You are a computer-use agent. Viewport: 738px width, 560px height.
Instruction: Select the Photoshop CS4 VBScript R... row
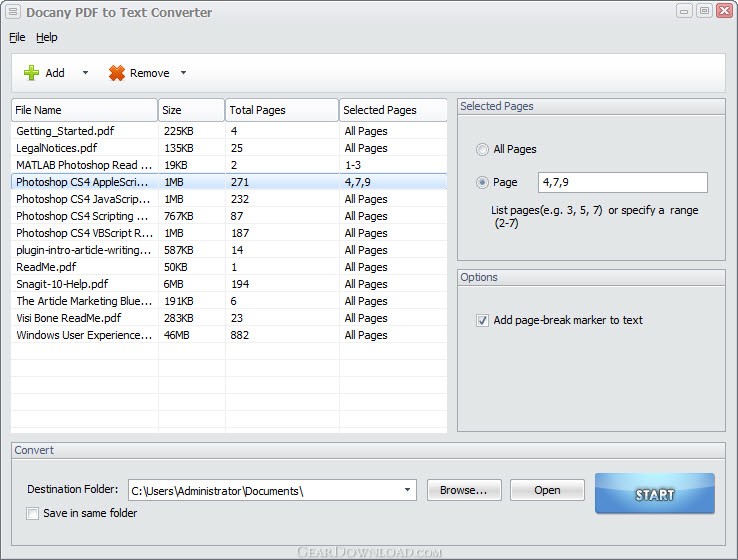pyautogui.click(x=229, y=233)
